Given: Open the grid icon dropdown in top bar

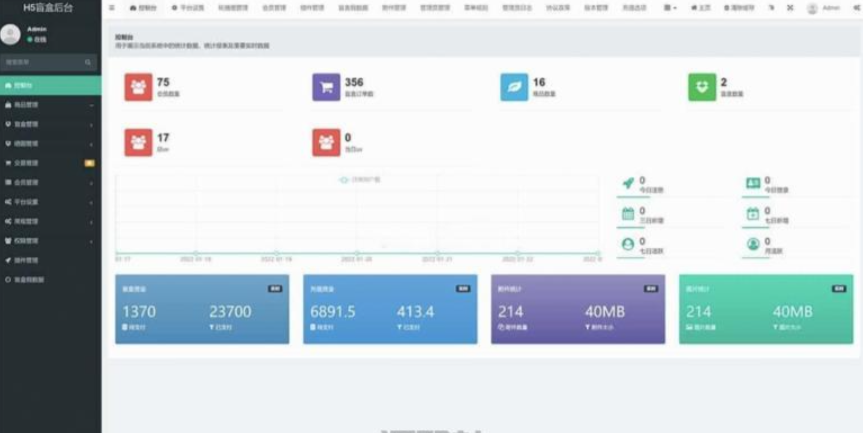Looking at the screenshot, I should [670, 8].
